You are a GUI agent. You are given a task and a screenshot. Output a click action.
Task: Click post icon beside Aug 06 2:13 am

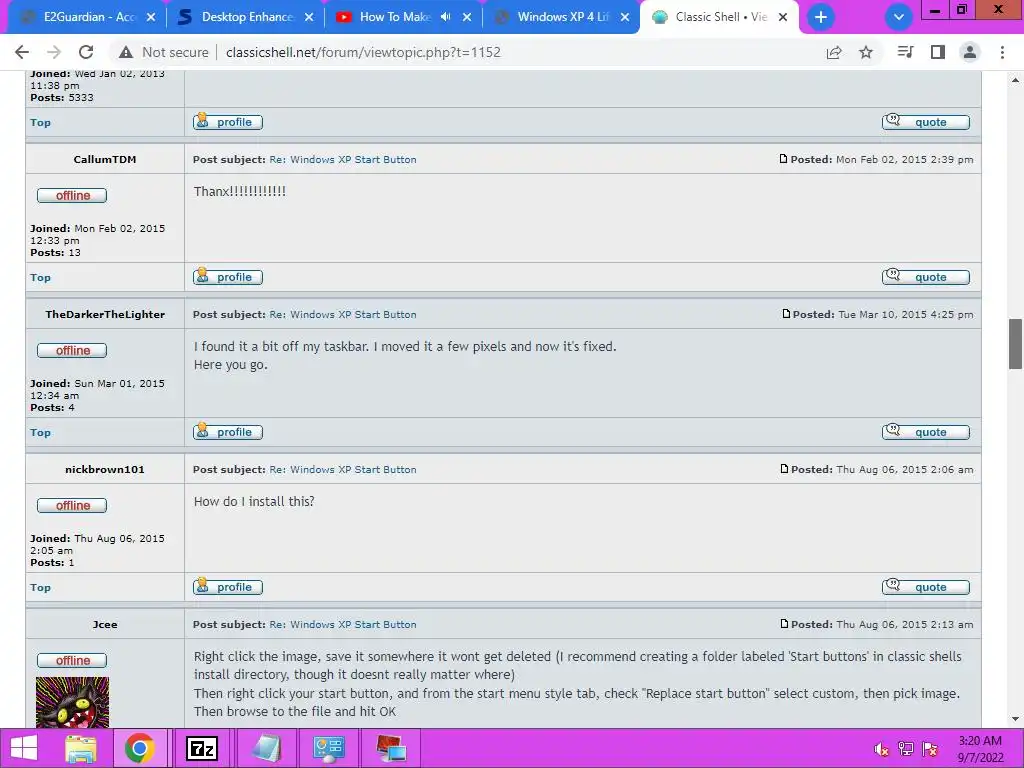pos(784,624)
